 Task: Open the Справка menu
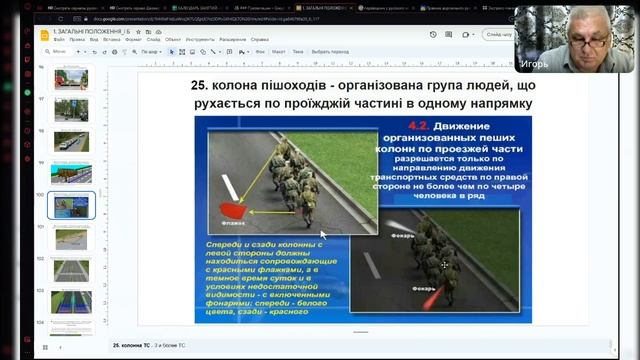260,40
